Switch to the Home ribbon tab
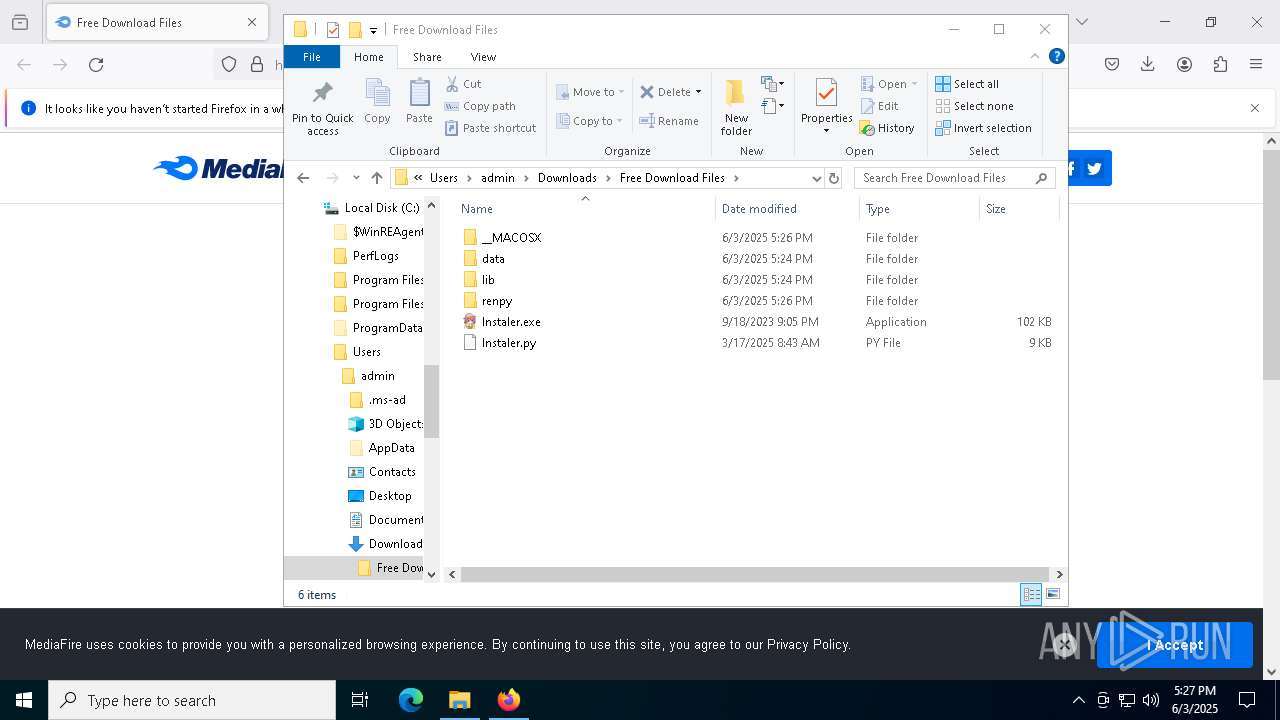Image resolution: width=1280 pixels, height=720 pixels. pyautogui.click(x=369, y=57)
